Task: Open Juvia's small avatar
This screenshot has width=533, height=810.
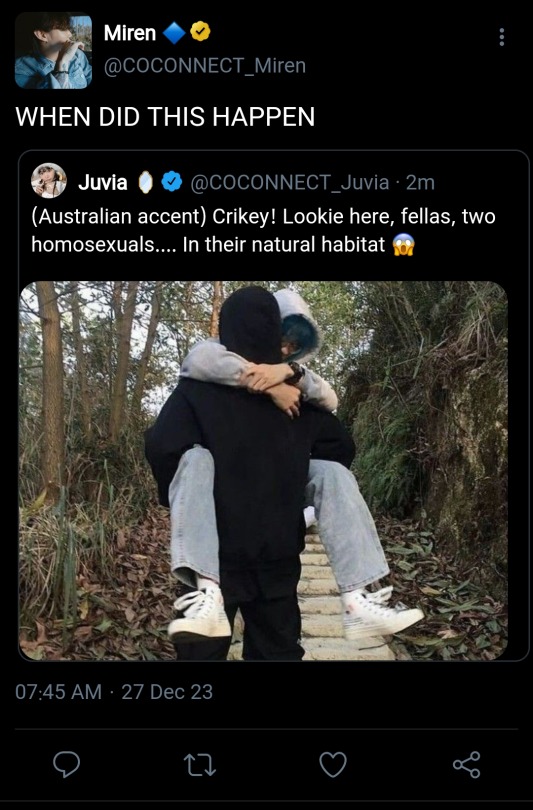Action: 49,181
